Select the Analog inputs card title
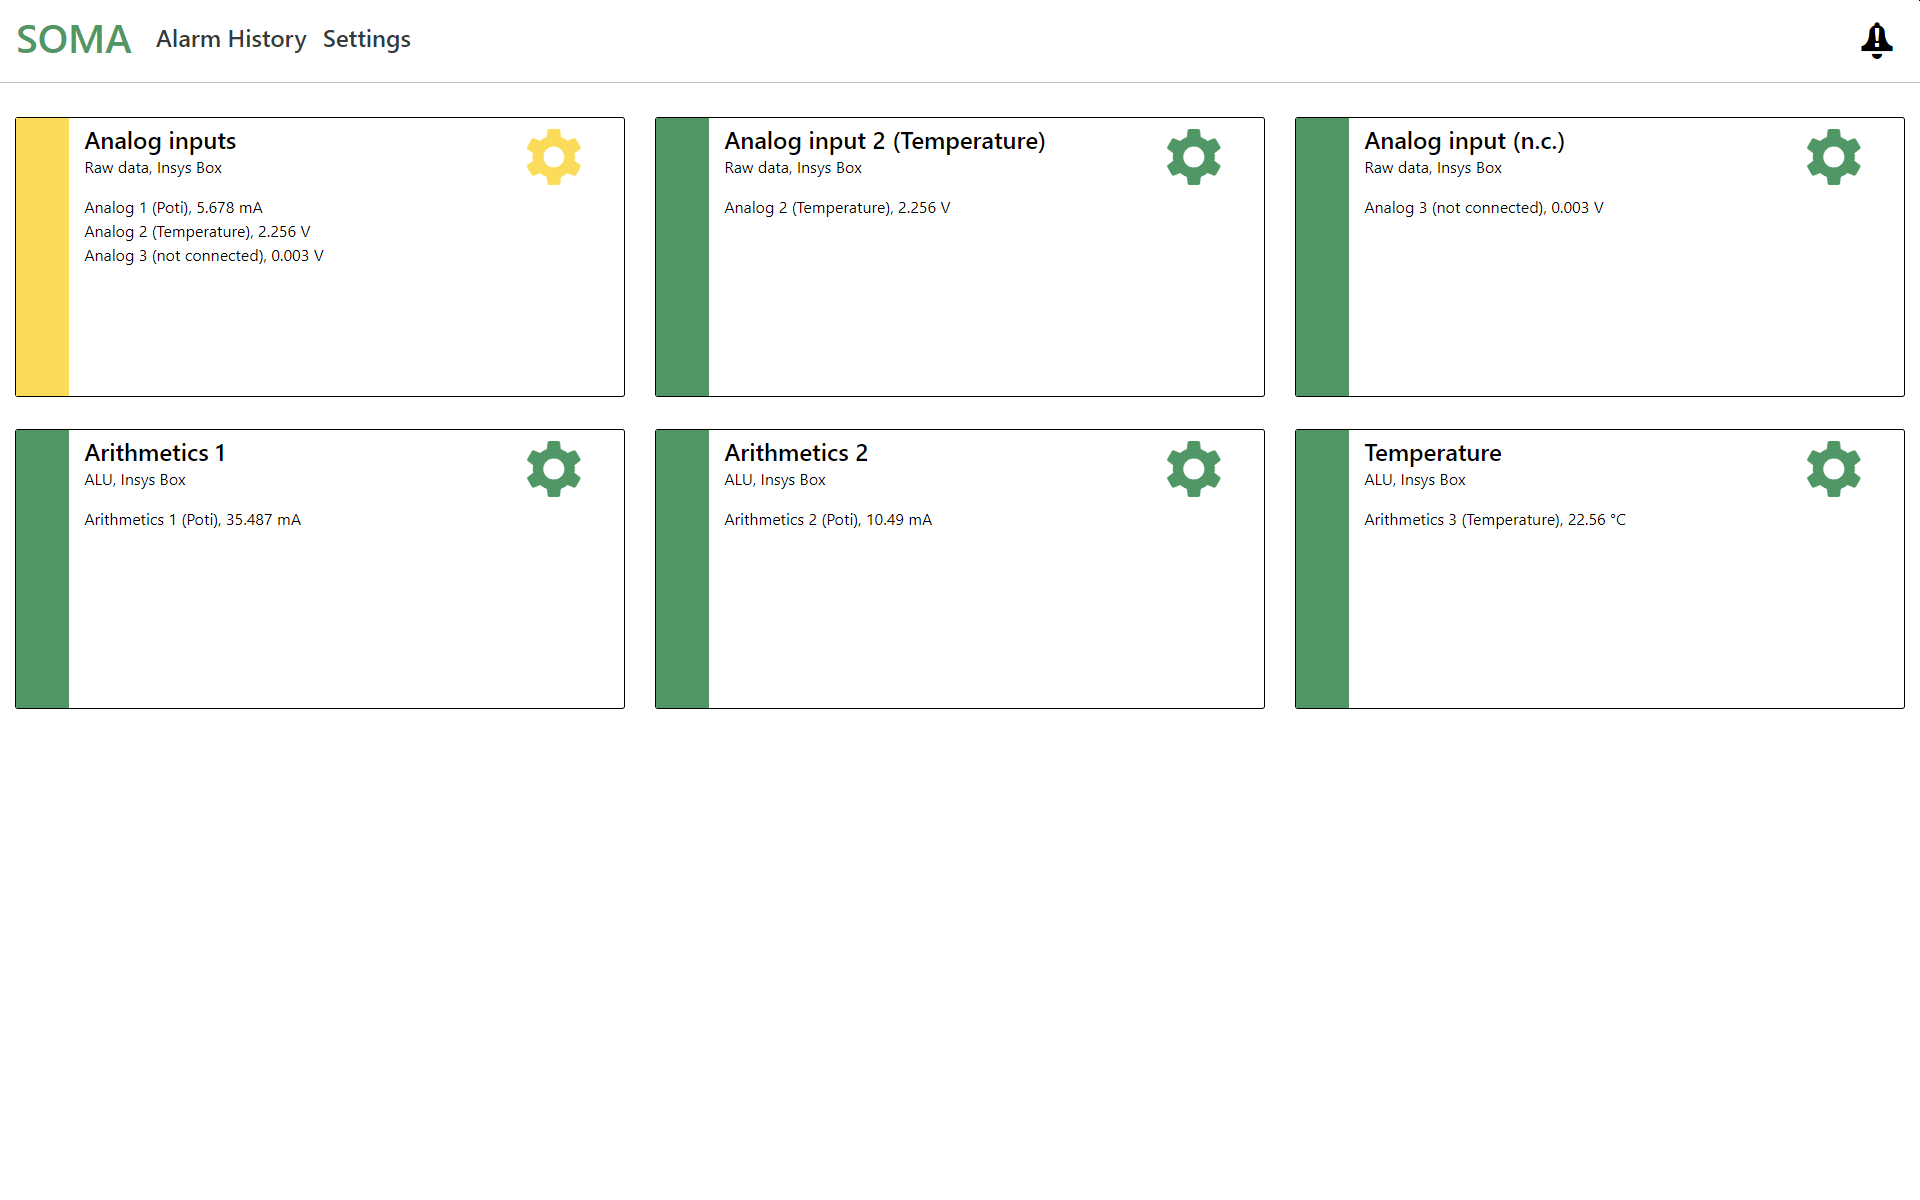Viewport: 1920px width, 1200px height. 160,141
